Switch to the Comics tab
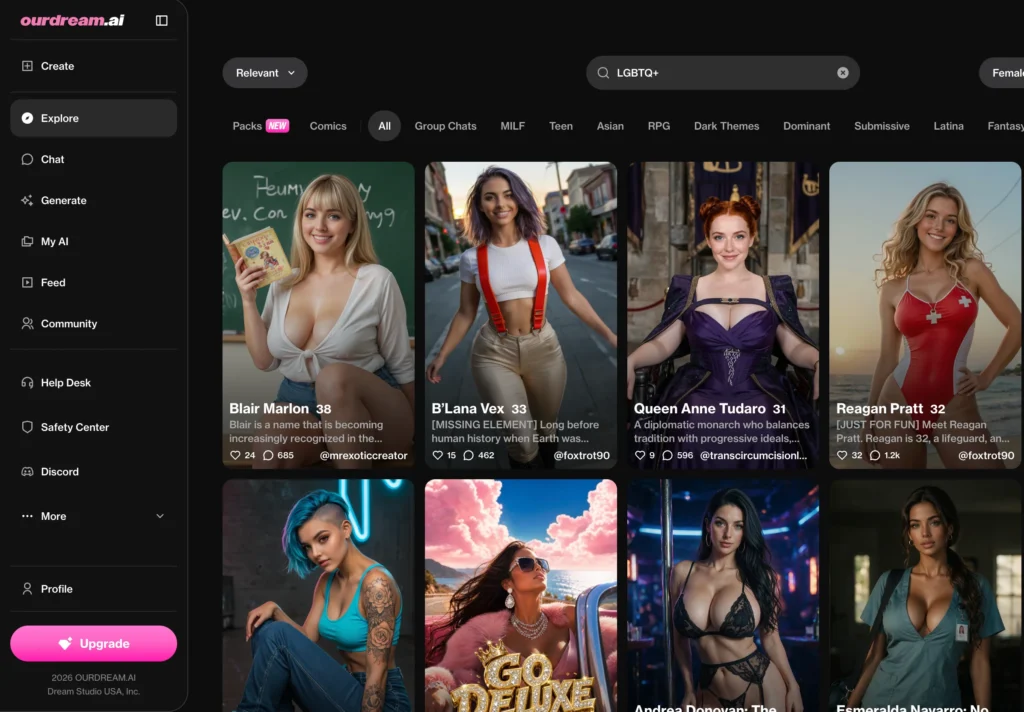 click(328, 126)
